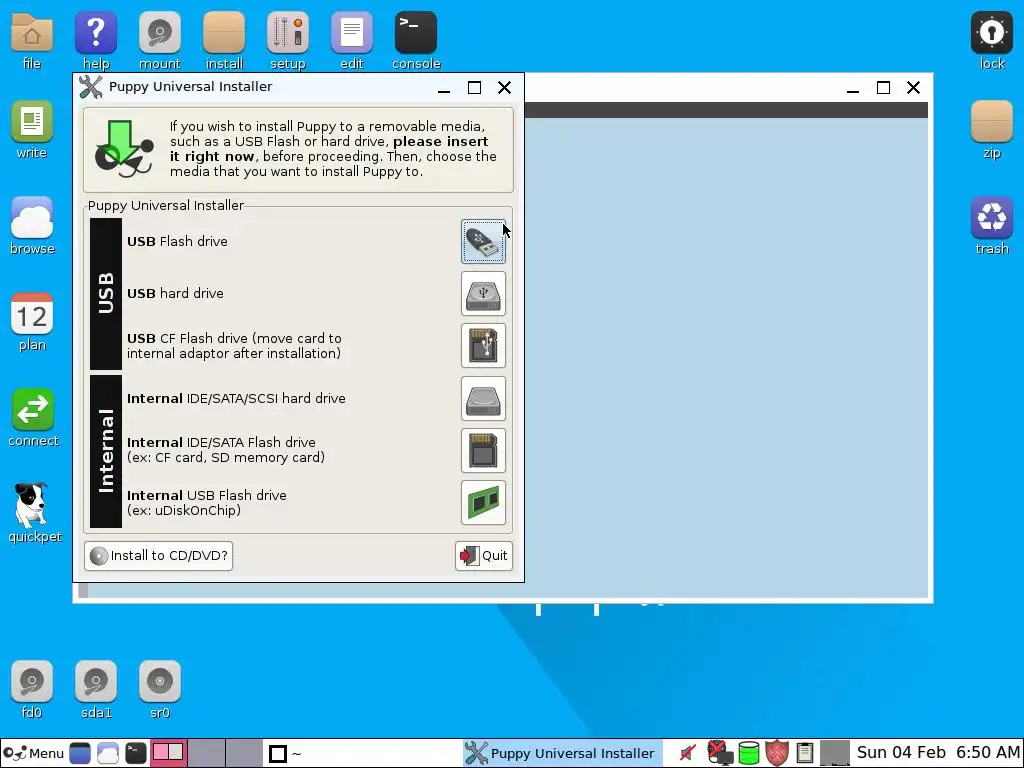This screenshot has height=768, width=1024.
Task: Open the network status tray icon
Action: coord(720,753)
